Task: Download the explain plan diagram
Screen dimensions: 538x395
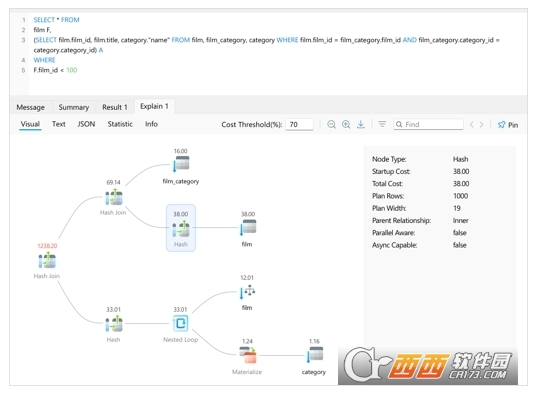Action: tap(361, 125)
